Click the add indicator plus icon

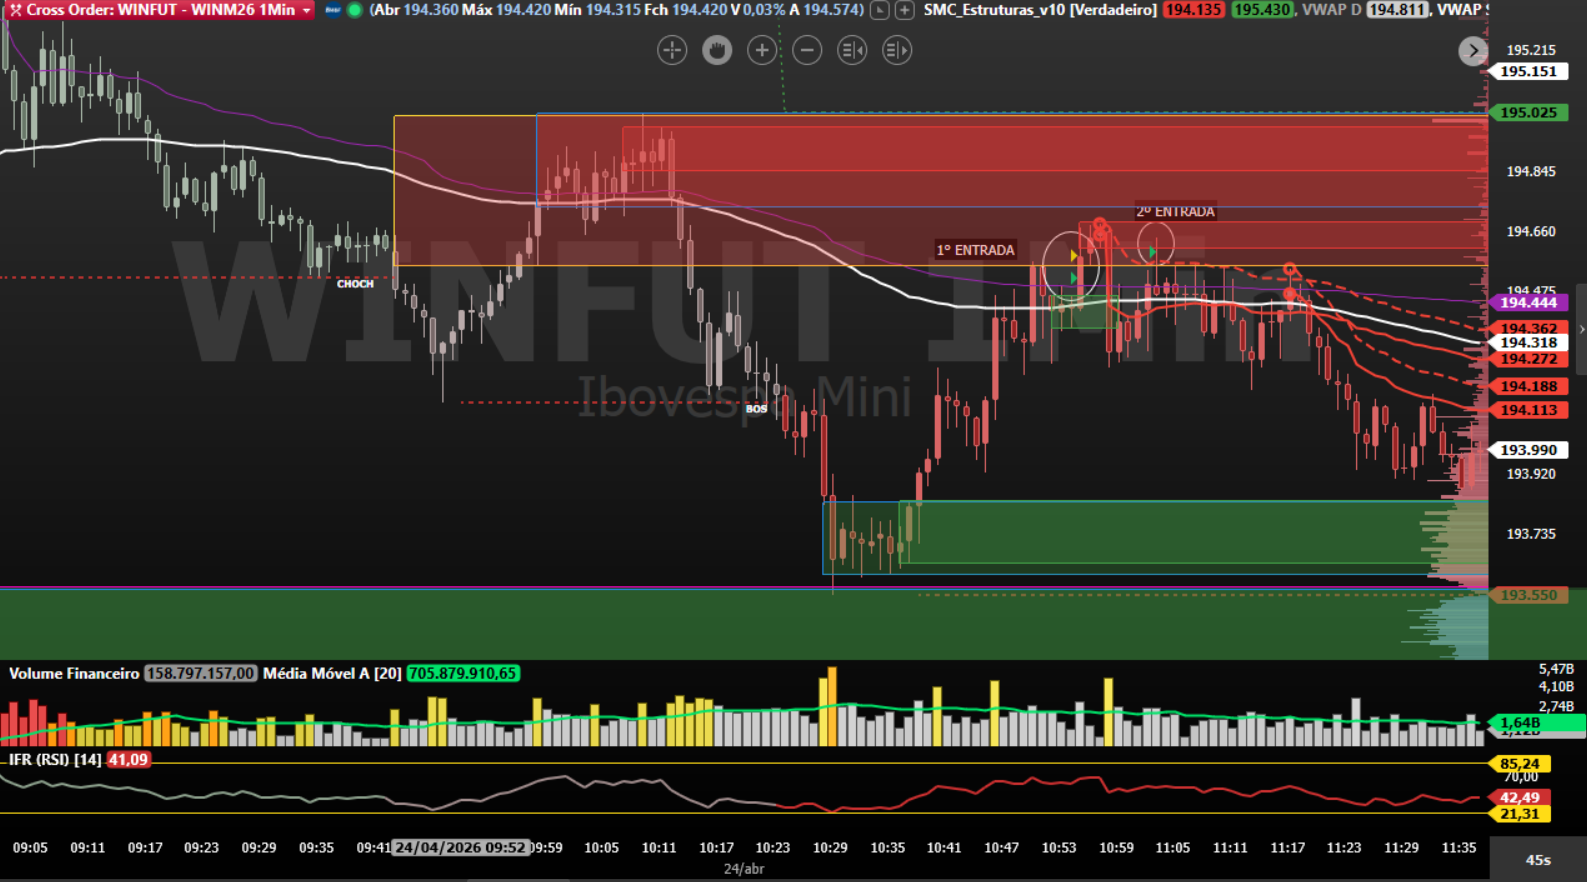[904, 10]
